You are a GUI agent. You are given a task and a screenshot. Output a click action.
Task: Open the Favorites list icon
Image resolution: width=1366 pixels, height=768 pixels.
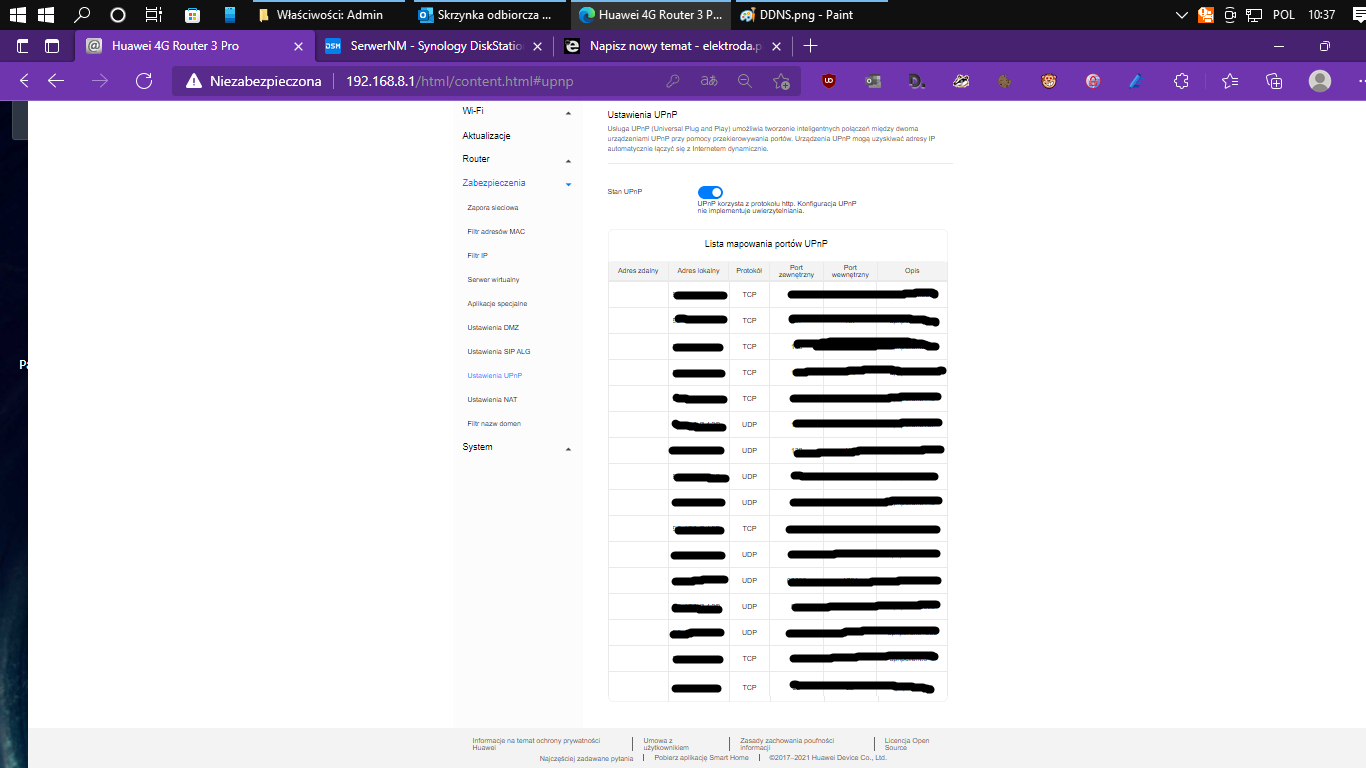pyautogui.click(x=1230, y=81)
